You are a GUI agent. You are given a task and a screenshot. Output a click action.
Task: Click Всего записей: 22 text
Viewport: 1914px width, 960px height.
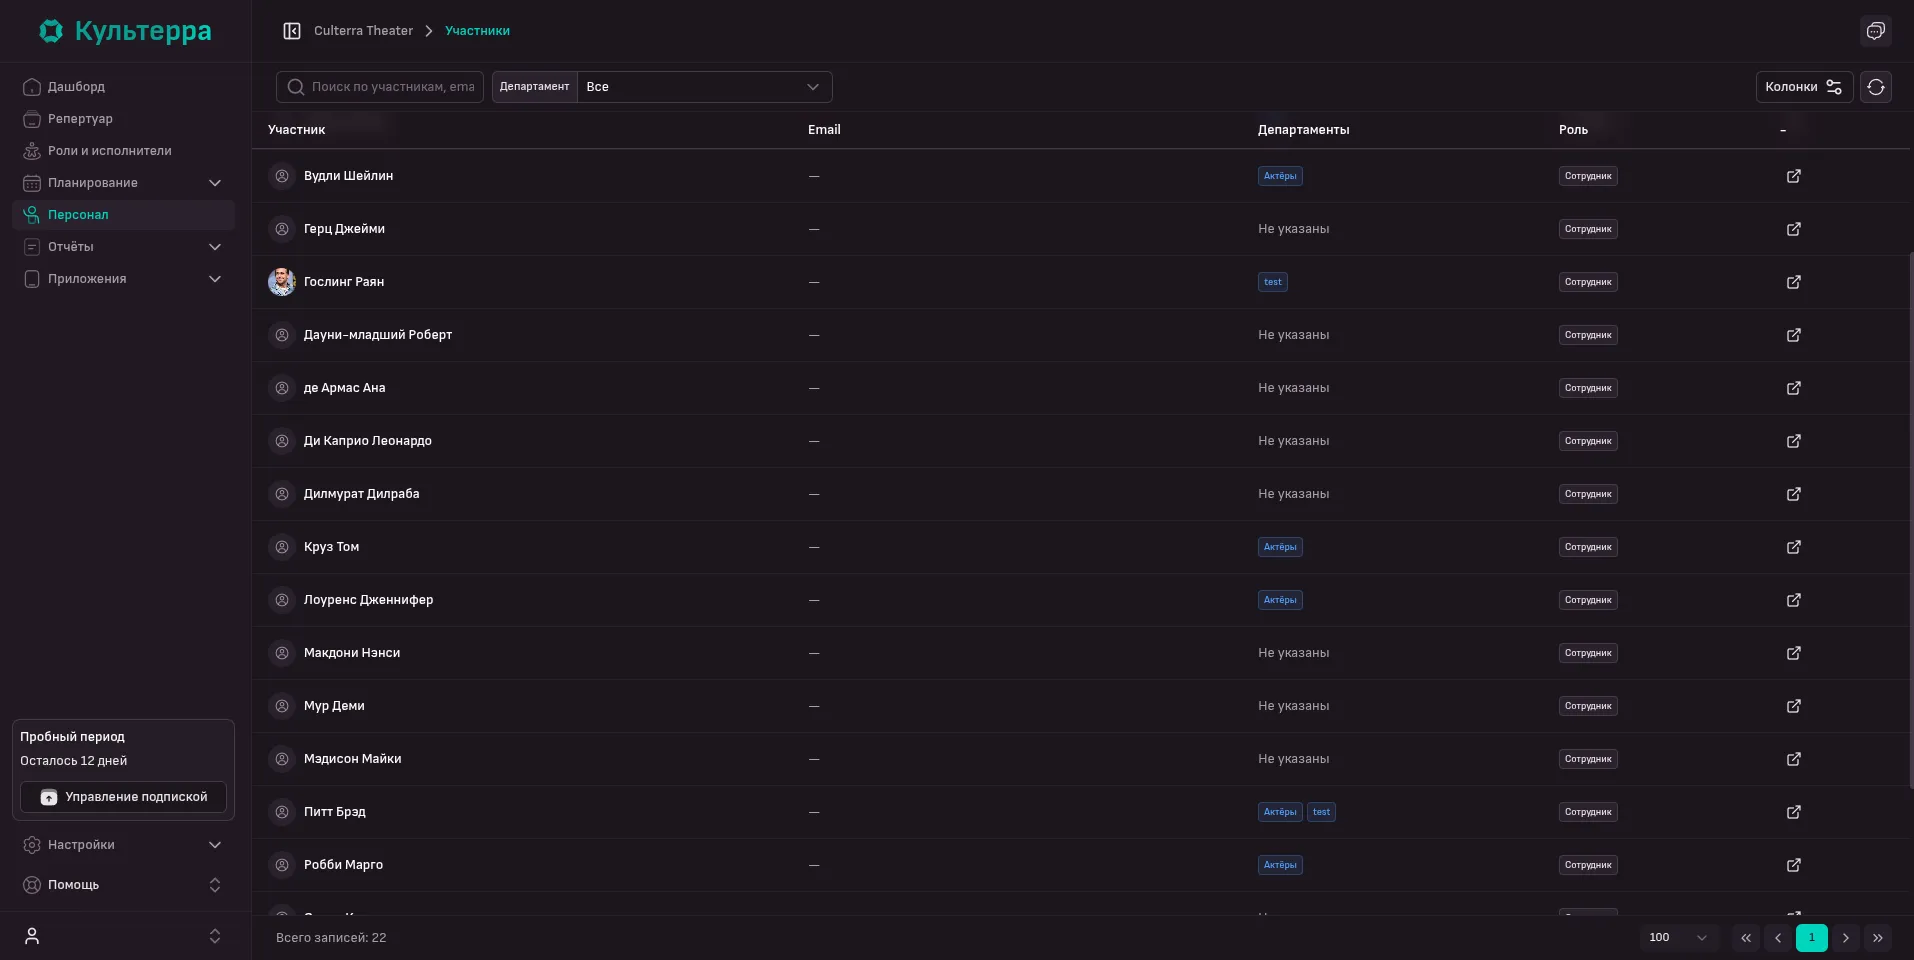331,938
